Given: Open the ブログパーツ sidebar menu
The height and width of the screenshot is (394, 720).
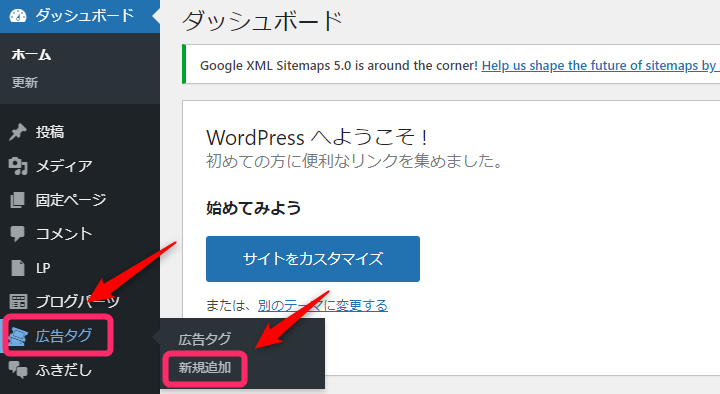Looking at the screenshot, I should [80, 302].
